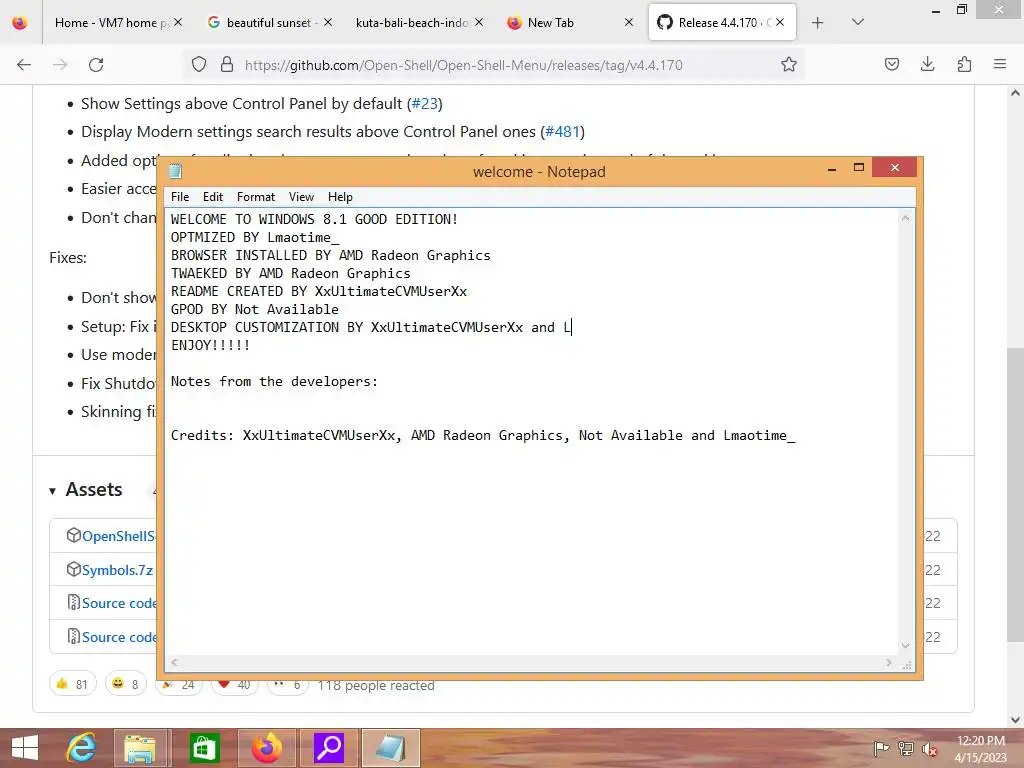Open Action Center flag in system tray
Viewport: 1024px width, 768px height.
click(x=882, y=748)
